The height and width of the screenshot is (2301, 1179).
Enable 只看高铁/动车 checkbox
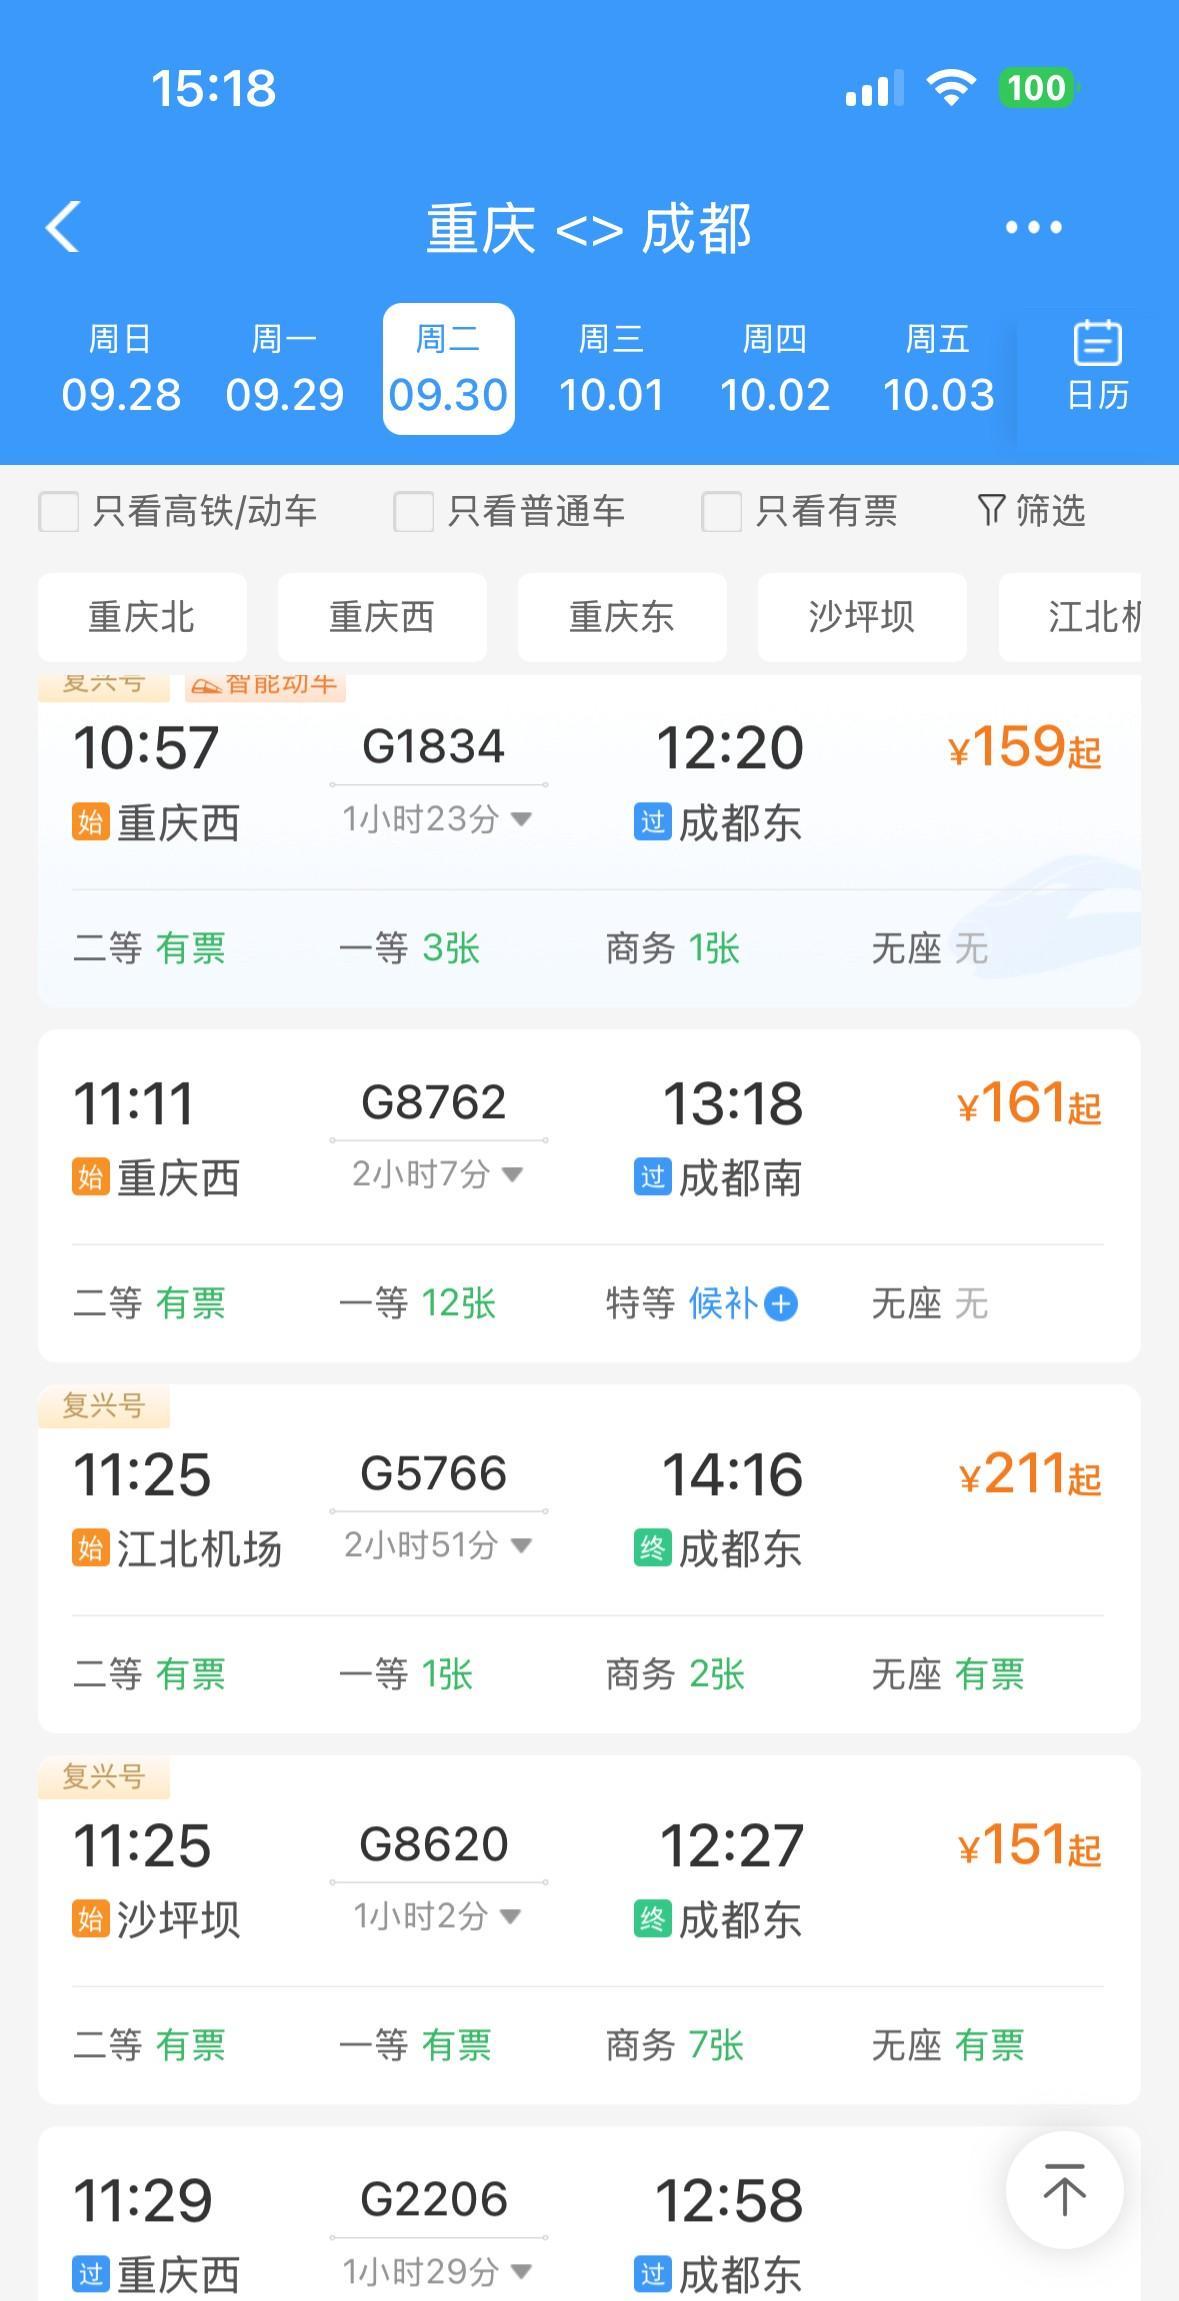pyautogui.click(x=59, y=512)
